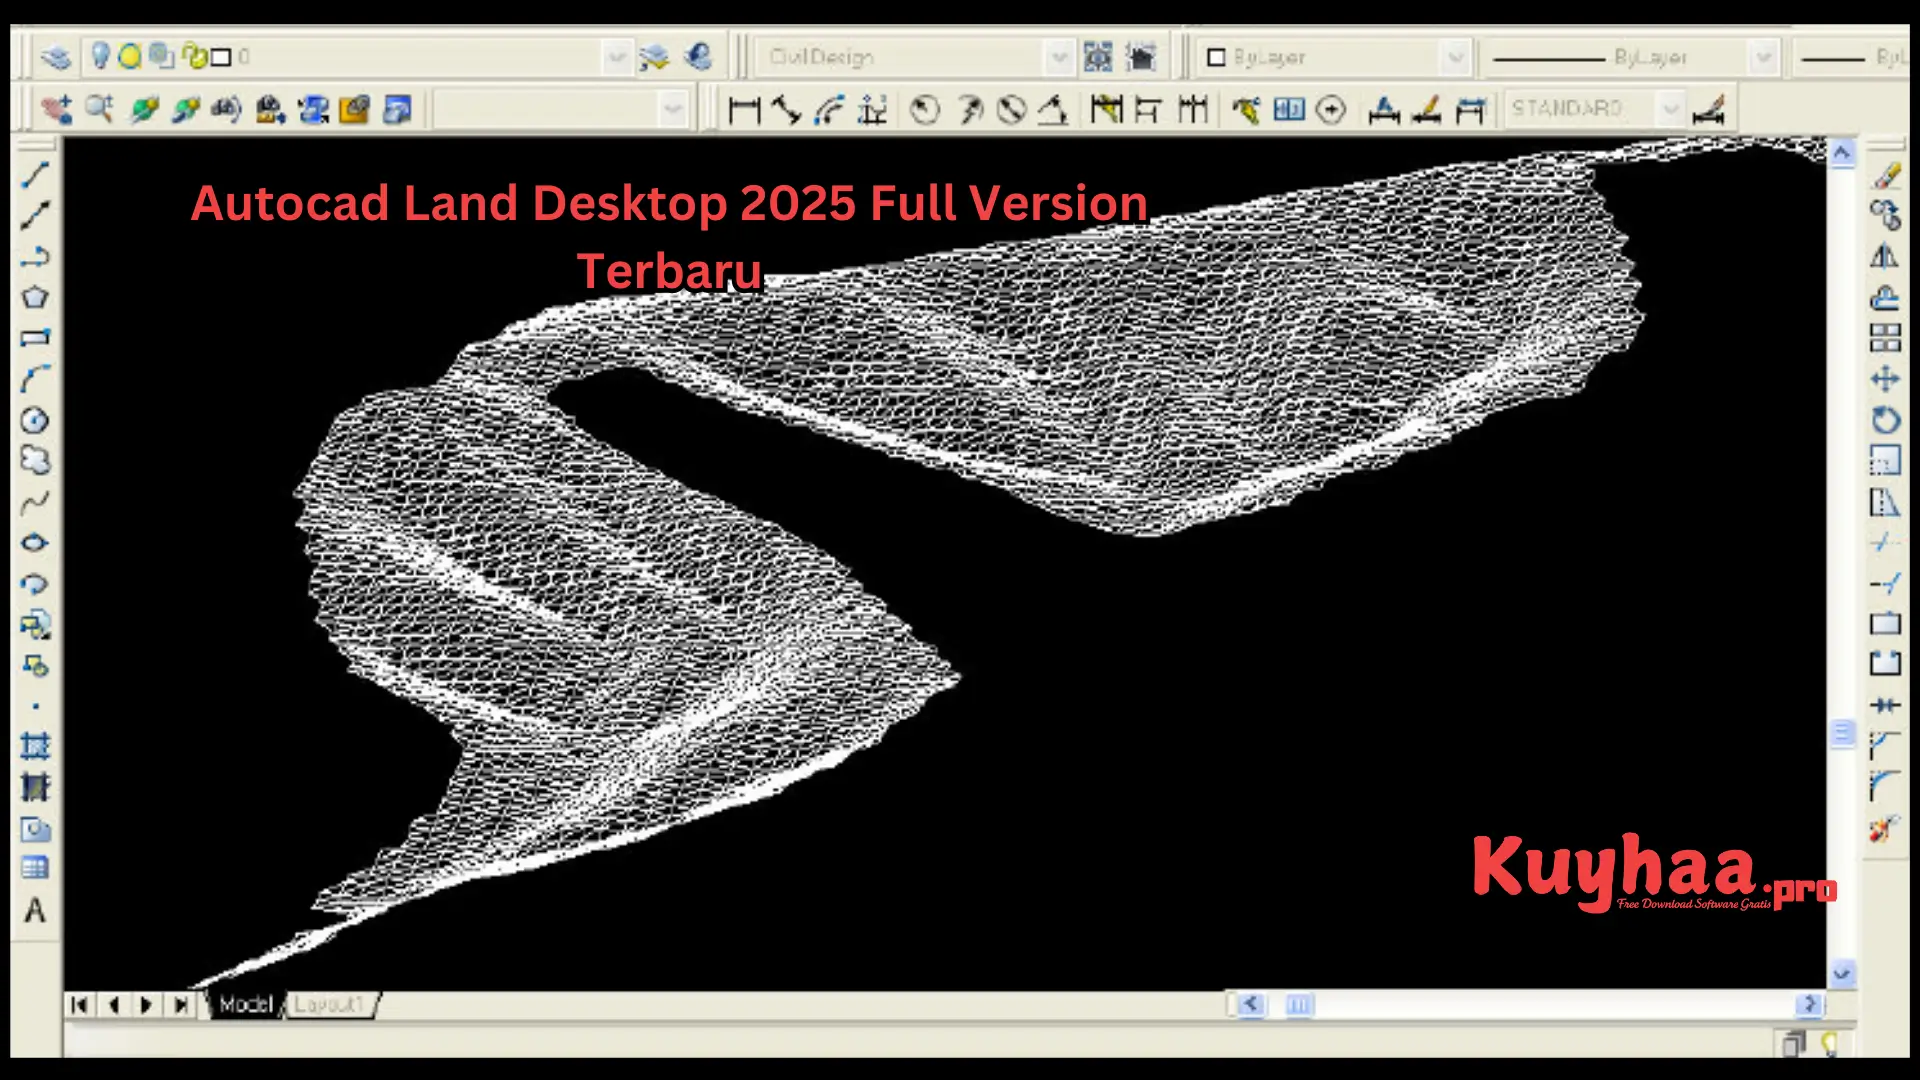Switch to the Layout1 tab

330,1004
